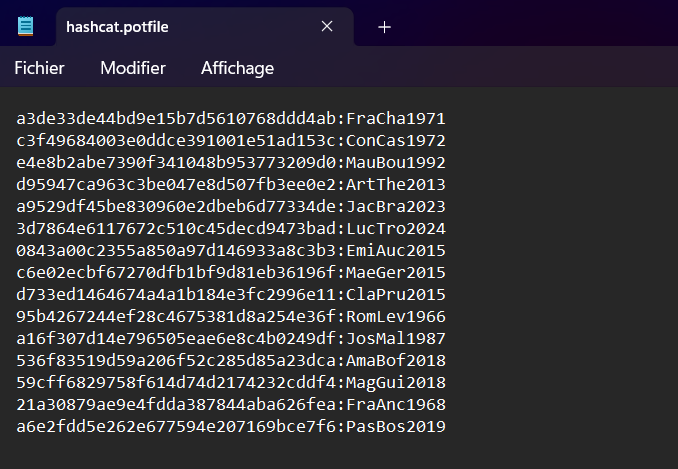Click the line ending with EmiAuc2015
This screenshot has height=469, width=678.
pos(231,251)
